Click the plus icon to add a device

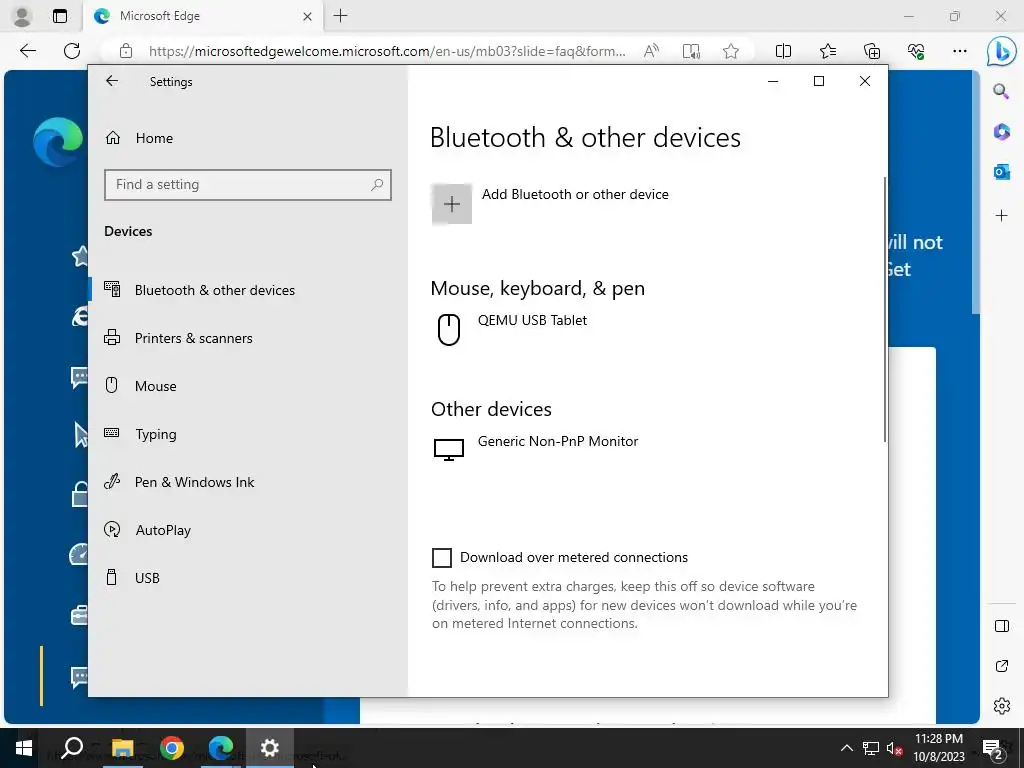pyautogui.click(x=452, y=204)
